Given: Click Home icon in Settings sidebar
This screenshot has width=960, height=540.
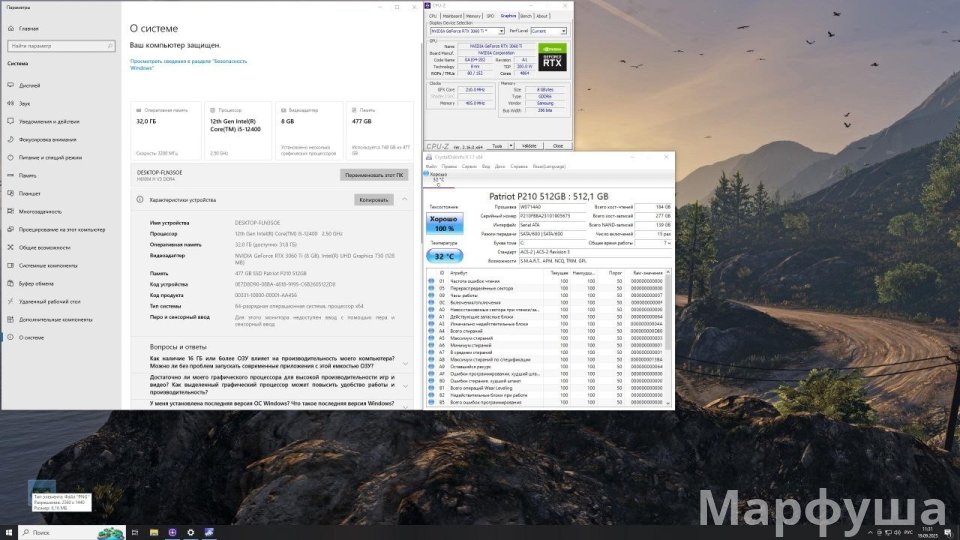Looking at the screenshot, I should [x=10, y=29].
